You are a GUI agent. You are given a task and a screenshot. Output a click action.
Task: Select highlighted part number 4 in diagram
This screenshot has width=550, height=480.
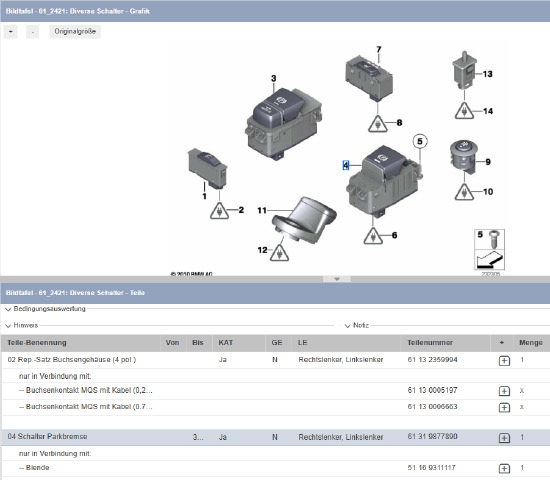[x=346, y=165]
